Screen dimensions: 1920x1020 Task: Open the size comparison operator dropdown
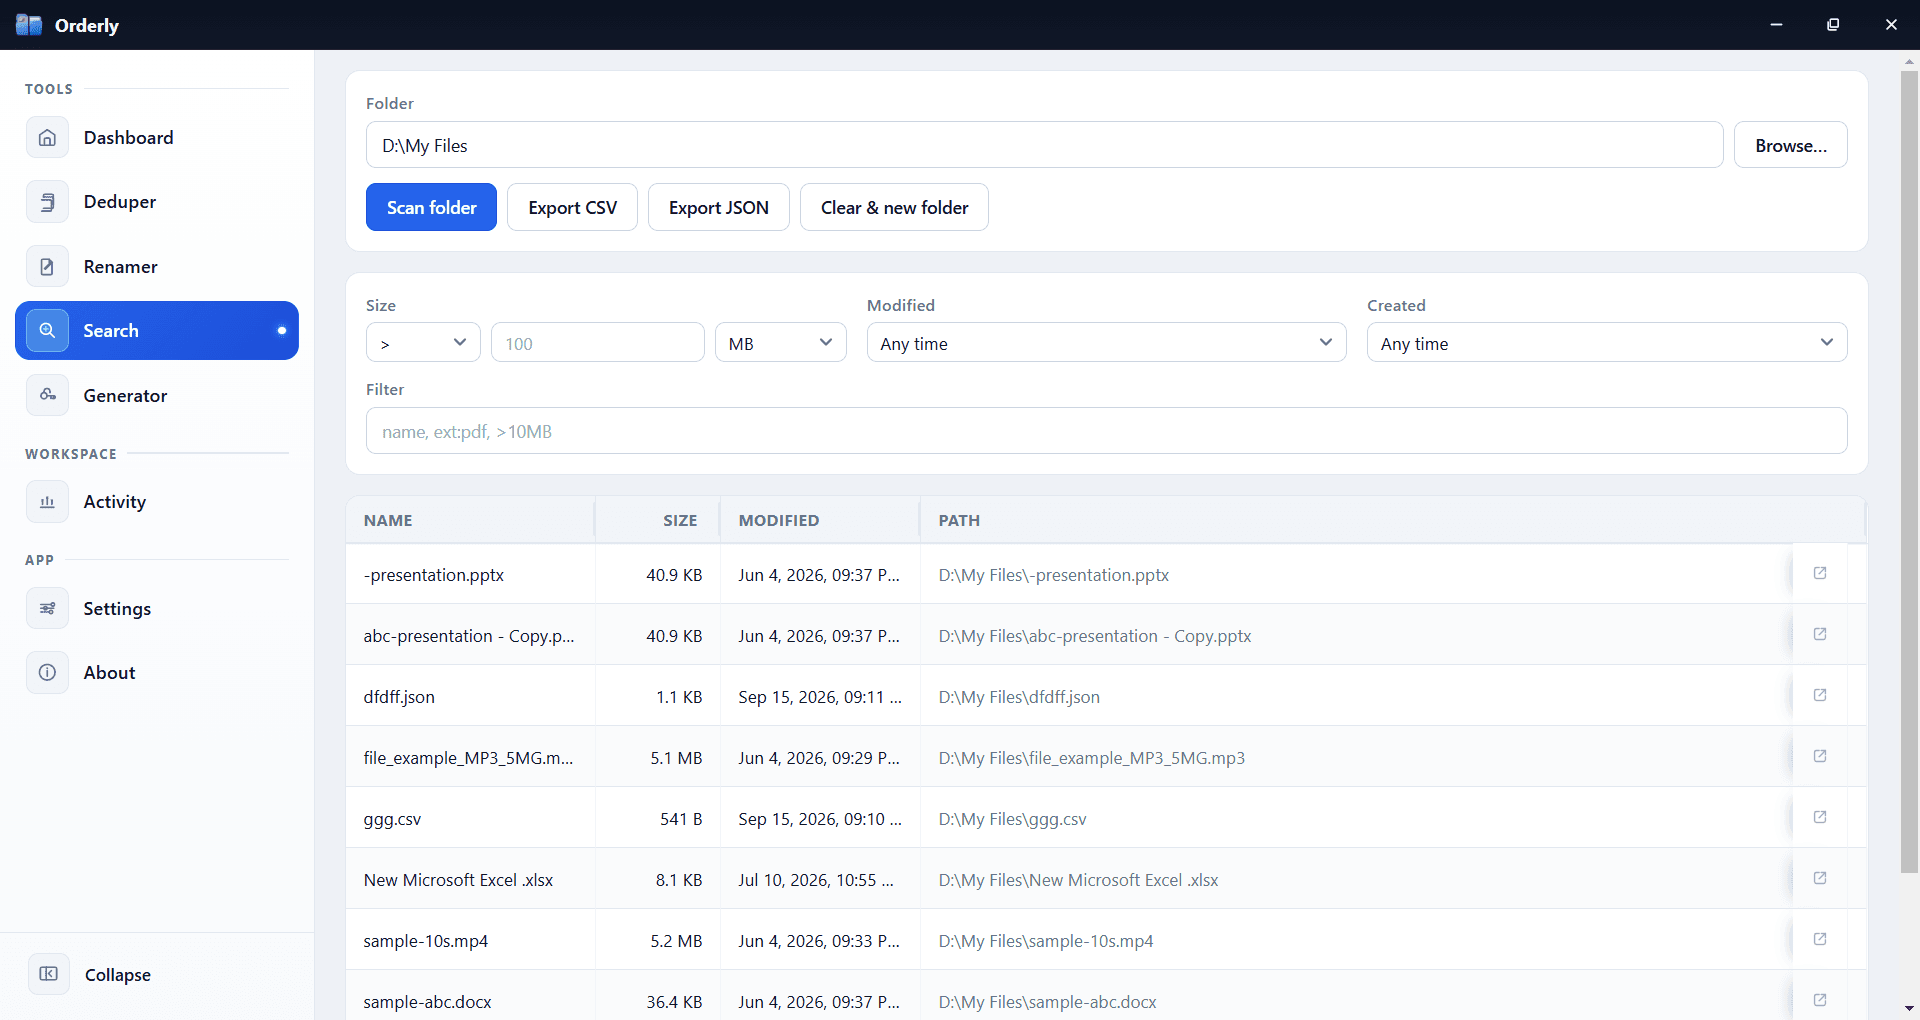coord(423,343)
